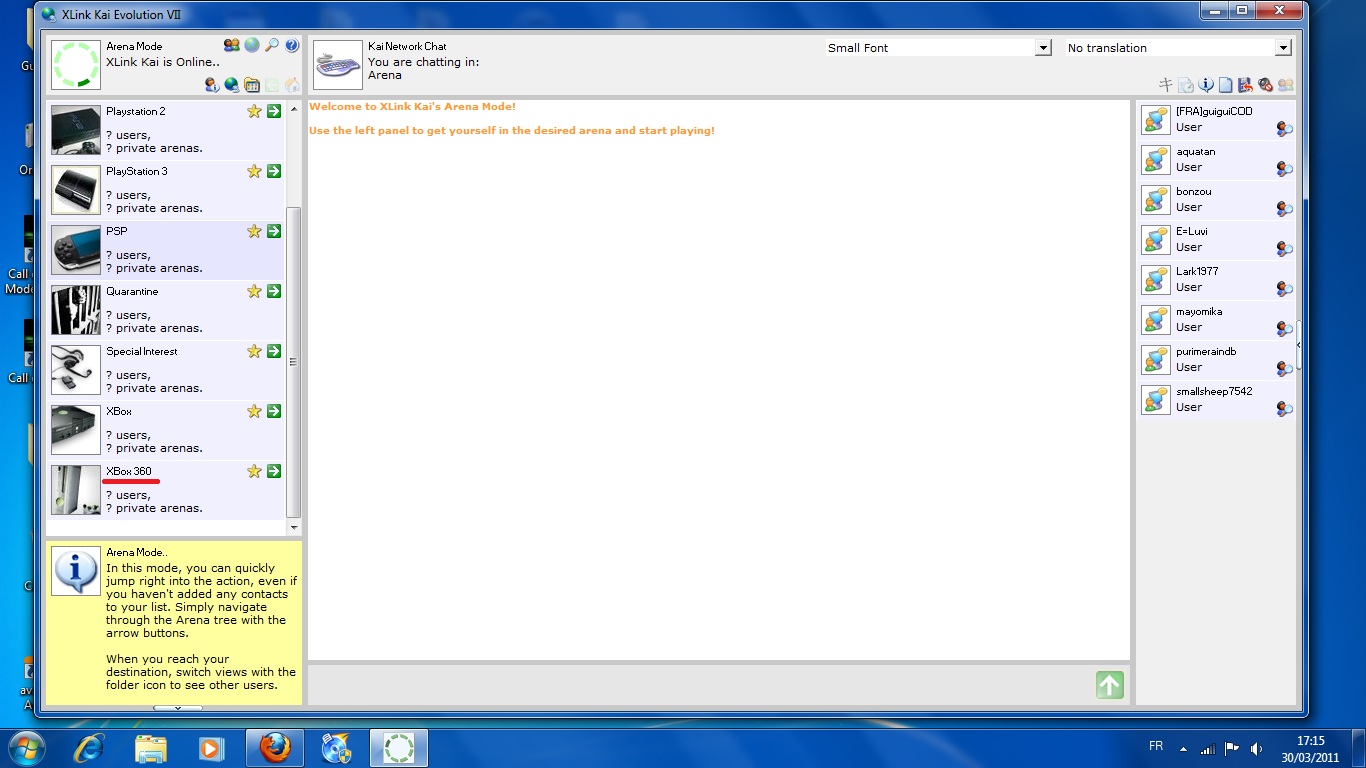The height and width of the screenshot is (768, 1366).
Task: Select the XBox 360 arena entry
Action: pyautogui.click(x=166, y=490)
